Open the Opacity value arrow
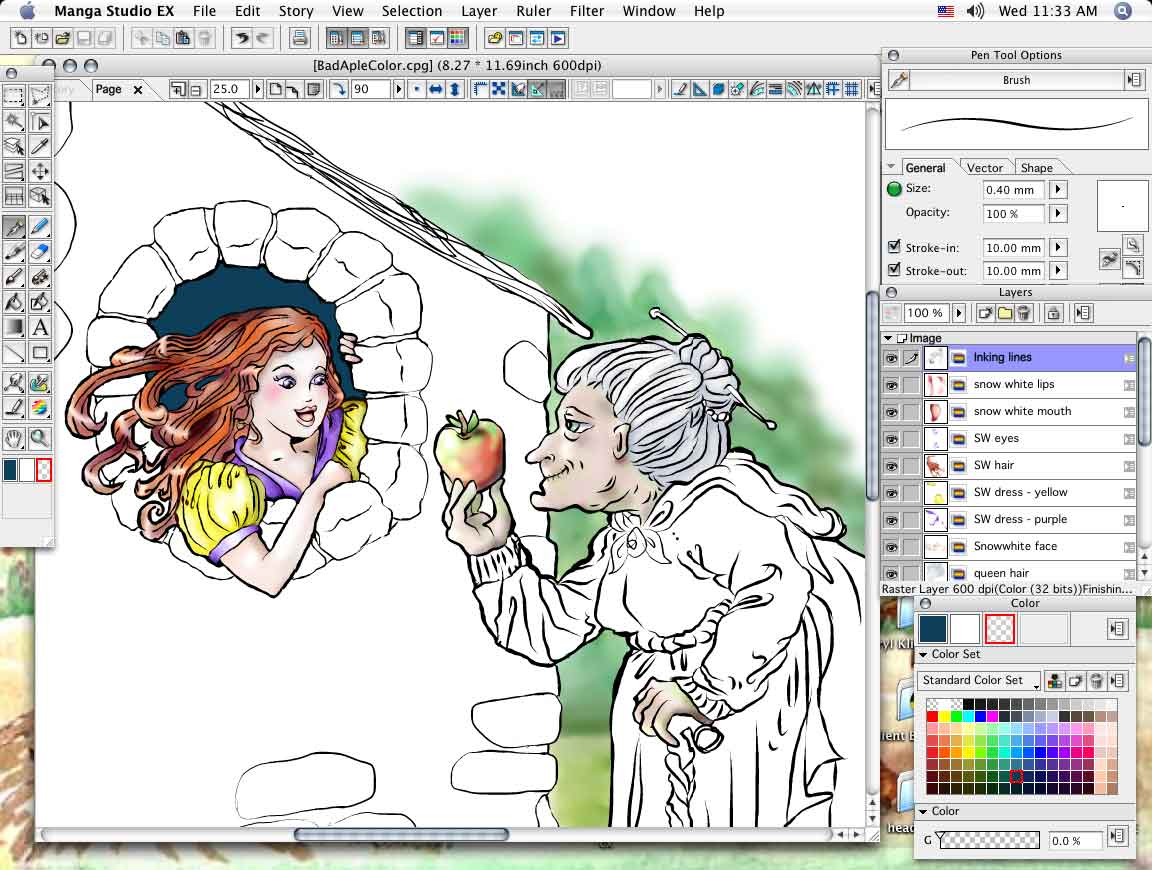Image resolution: width=1152 pixels, height=870 pixels. (x=1058, y=213)
